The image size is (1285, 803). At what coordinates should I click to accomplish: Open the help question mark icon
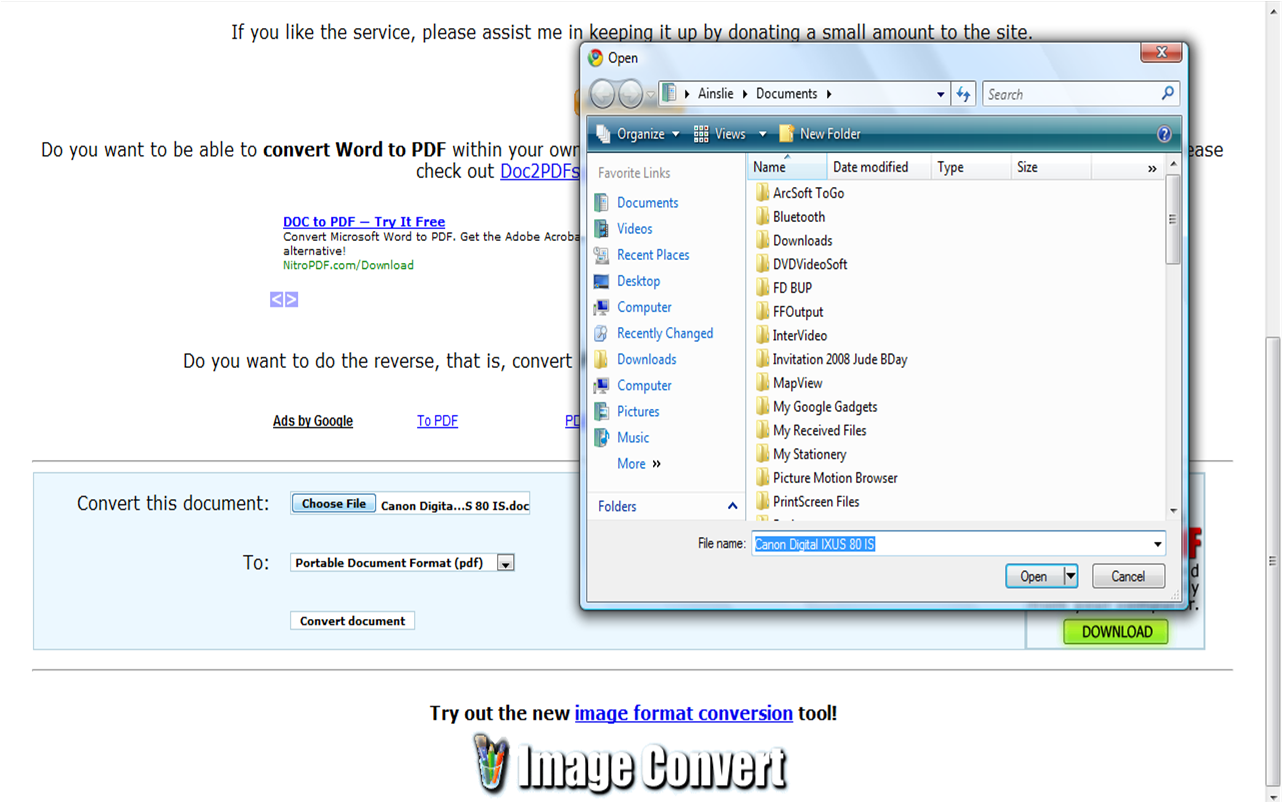1163,134
